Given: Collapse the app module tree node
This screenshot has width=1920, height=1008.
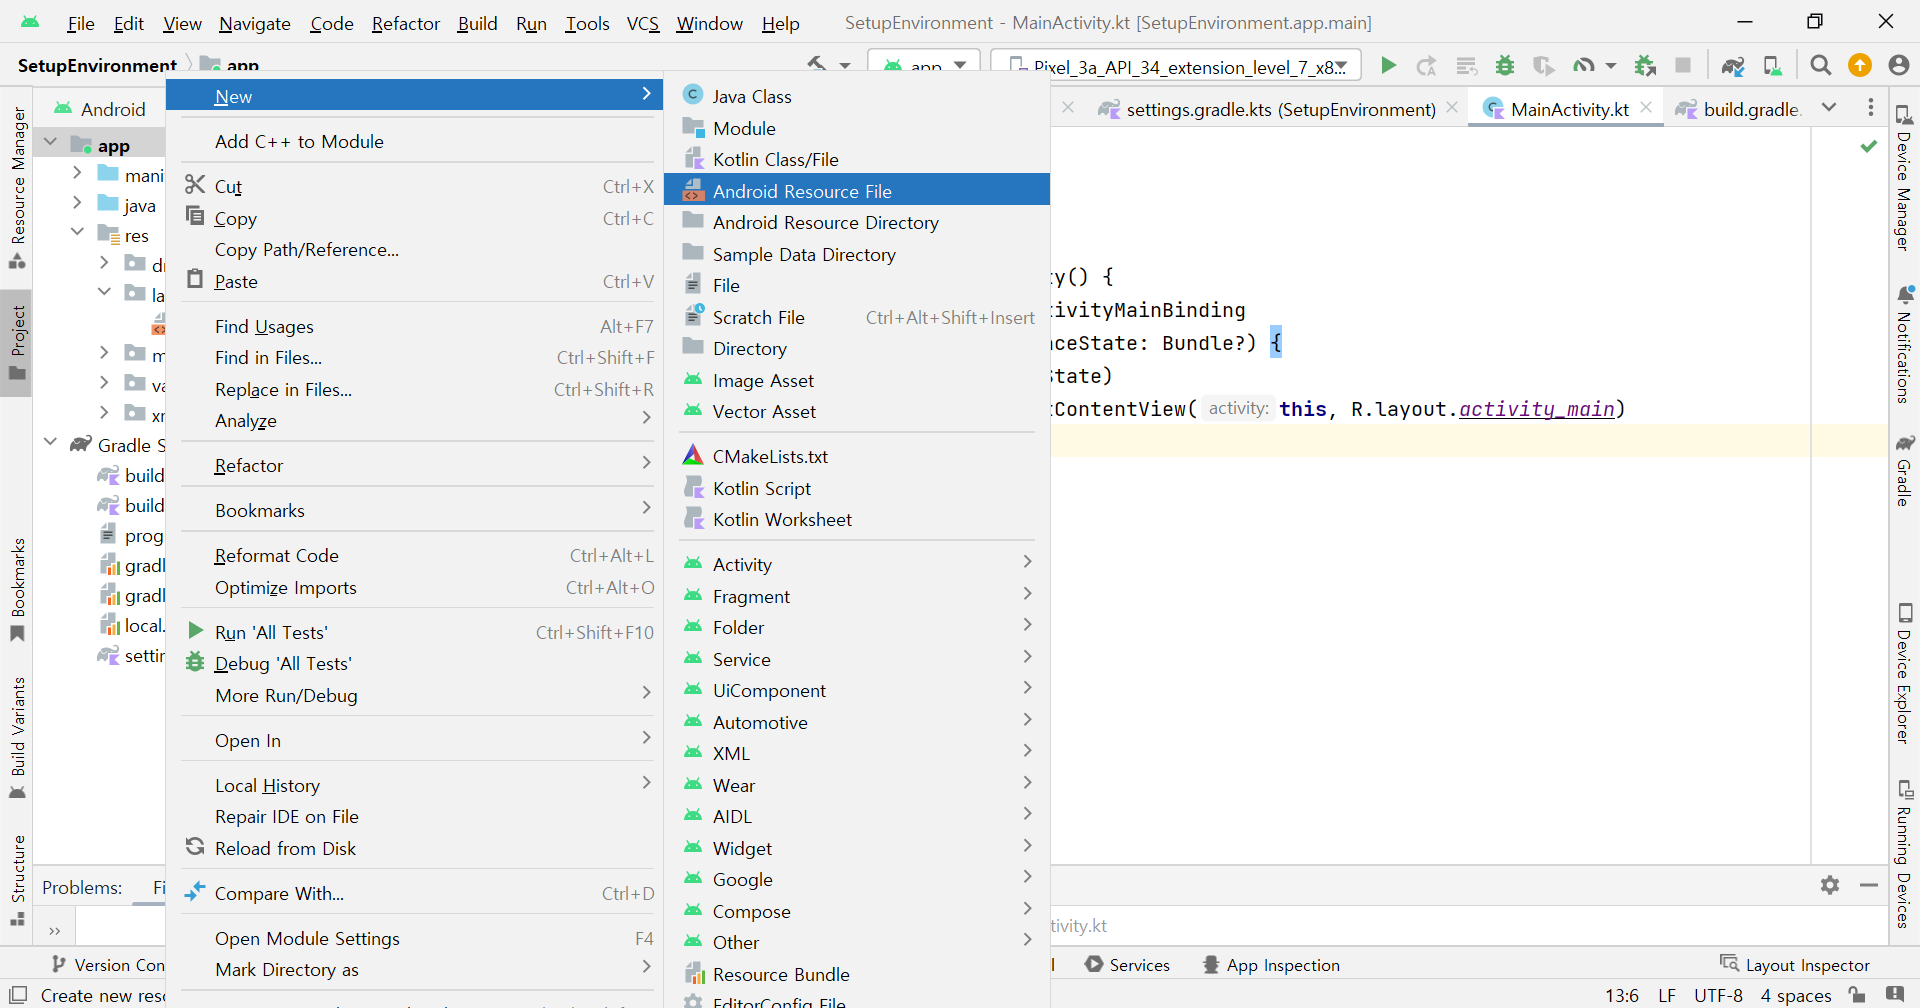Looking at the screenshot, I should coord(50,143).
